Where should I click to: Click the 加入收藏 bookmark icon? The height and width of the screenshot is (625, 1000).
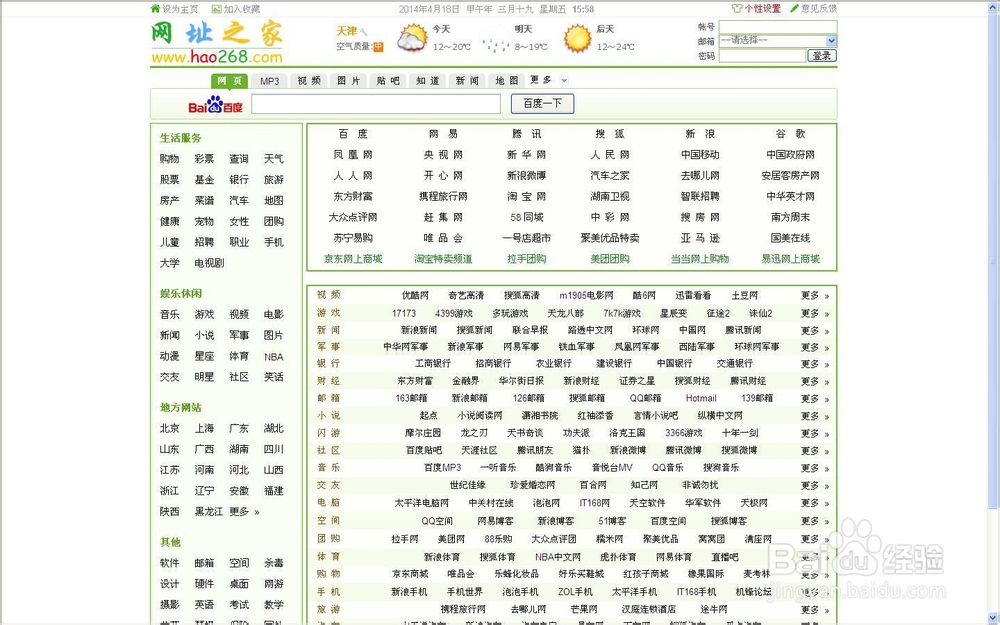pos(216,9)
